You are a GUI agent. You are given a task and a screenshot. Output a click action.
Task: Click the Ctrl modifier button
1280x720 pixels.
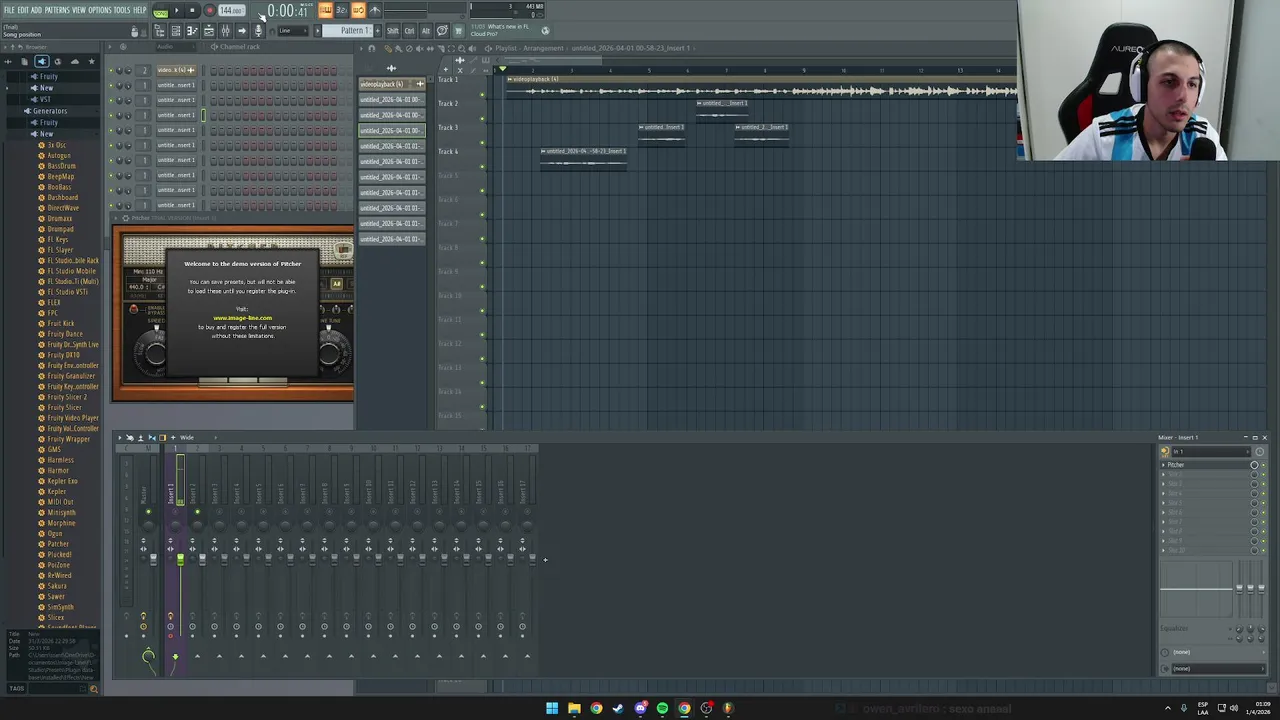tap(409, 30)
